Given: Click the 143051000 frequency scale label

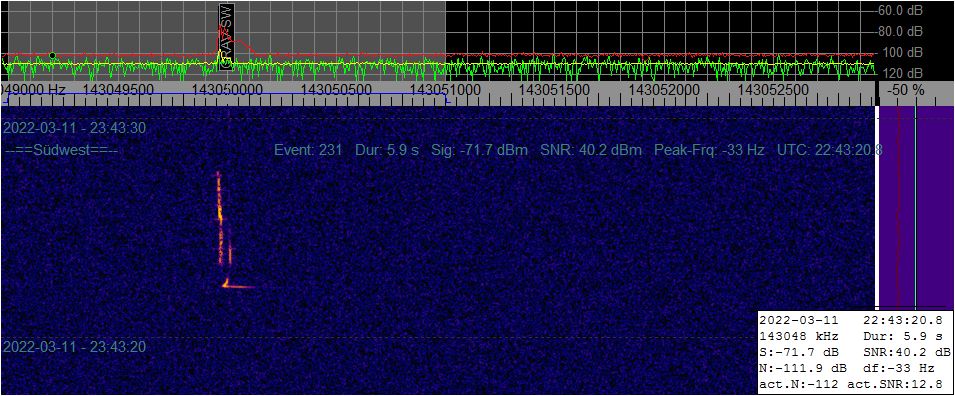Looking at the screenshot, I should point(446,90).
